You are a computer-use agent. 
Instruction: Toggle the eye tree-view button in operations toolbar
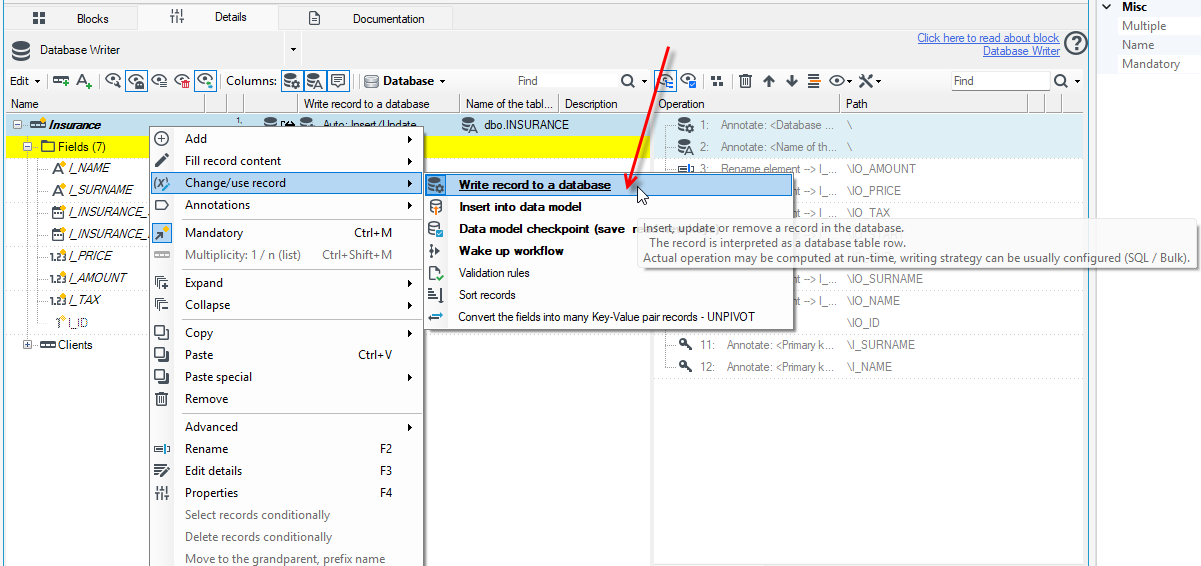(665, 81)
